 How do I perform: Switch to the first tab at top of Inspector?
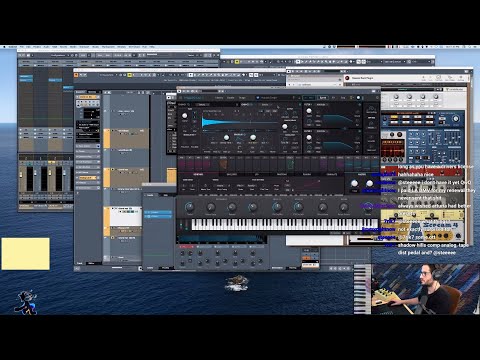tap(80, 92)
